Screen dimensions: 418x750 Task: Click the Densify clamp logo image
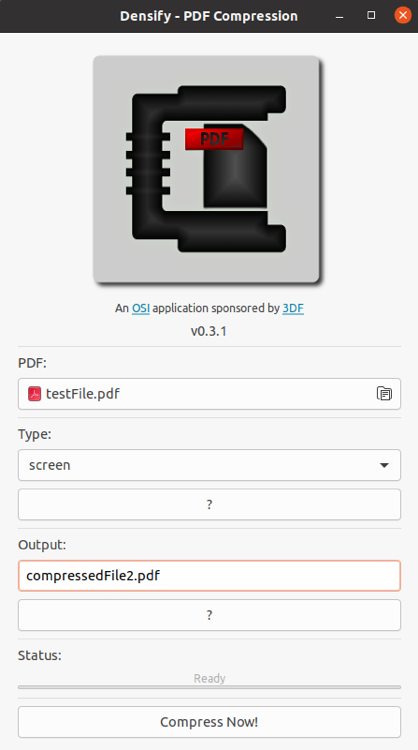207,169
